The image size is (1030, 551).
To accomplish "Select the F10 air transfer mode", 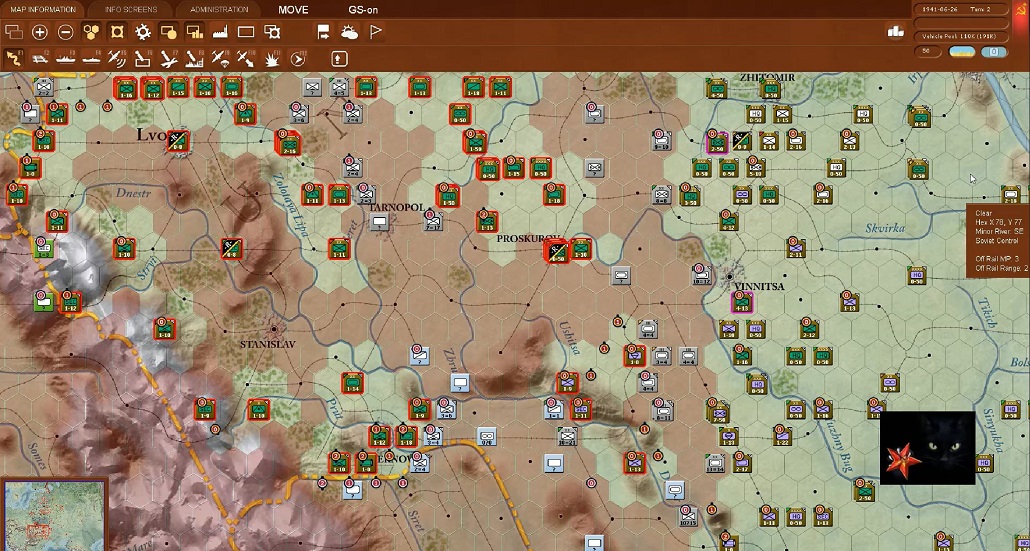I will (x=246, y=58).
